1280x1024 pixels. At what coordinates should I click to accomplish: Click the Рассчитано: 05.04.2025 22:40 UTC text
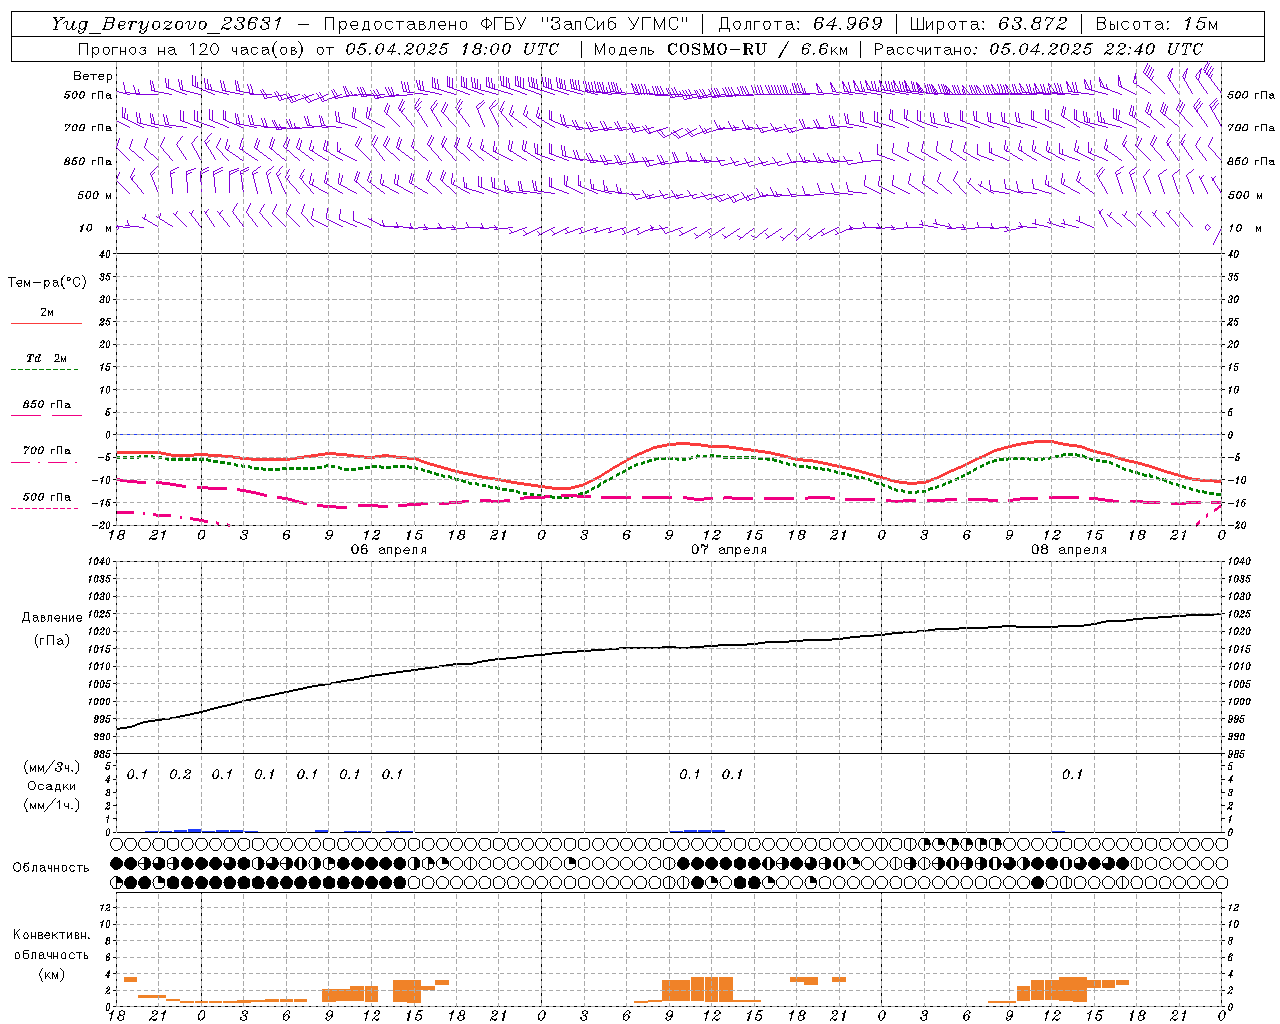[1038, 49]
